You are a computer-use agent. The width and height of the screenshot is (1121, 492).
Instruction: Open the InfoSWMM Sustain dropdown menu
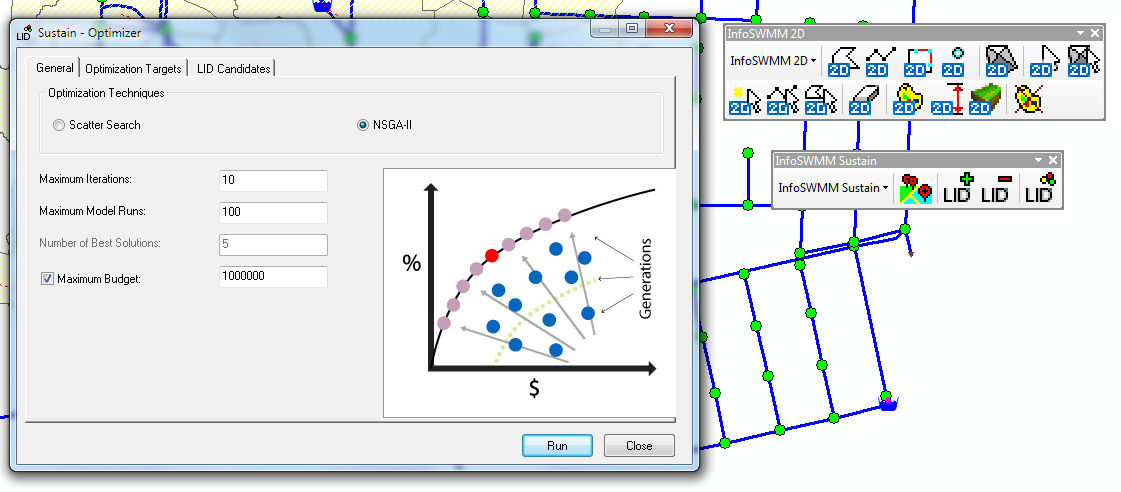833,188
